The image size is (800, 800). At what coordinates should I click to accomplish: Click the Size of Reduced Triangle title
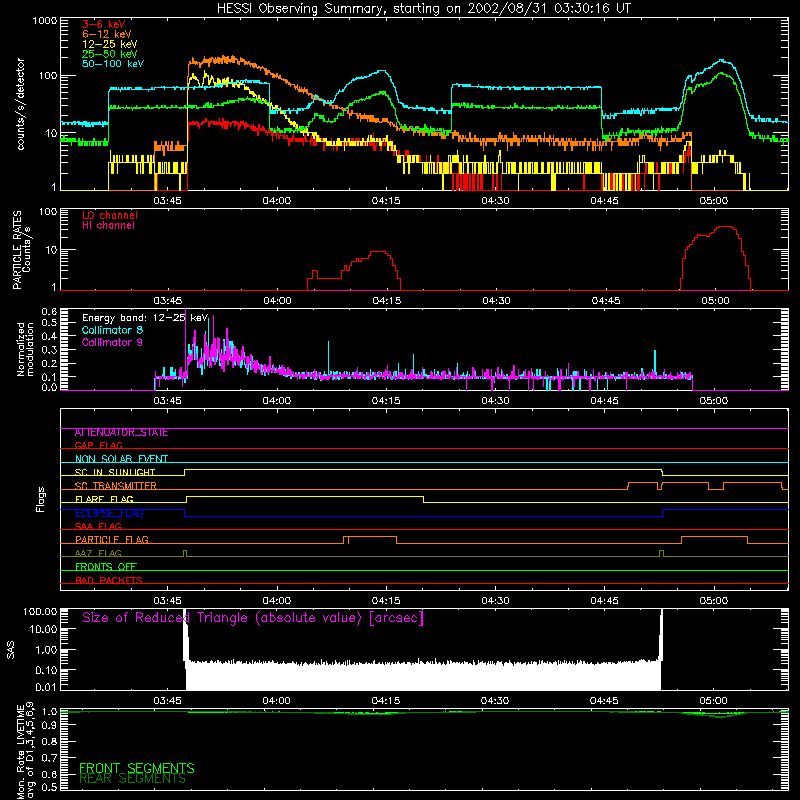[x=253, y=618]
